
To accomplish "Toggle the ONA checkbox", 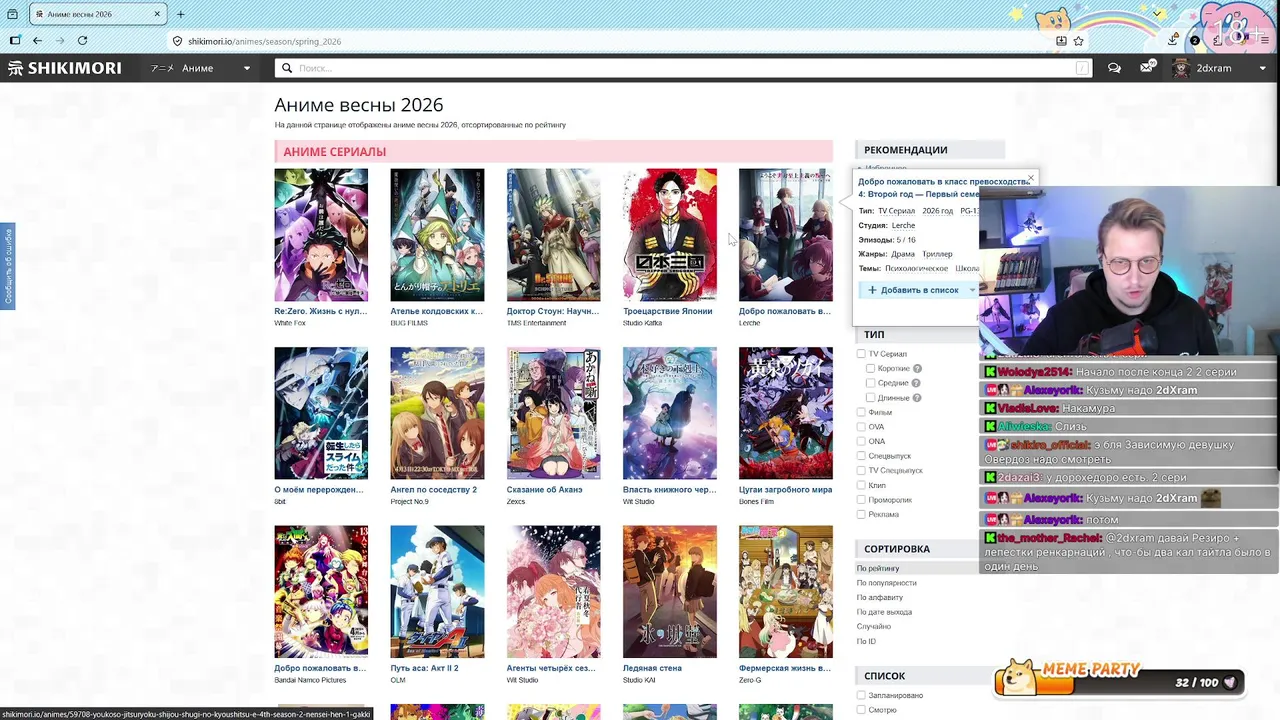I will coord(861,441).
